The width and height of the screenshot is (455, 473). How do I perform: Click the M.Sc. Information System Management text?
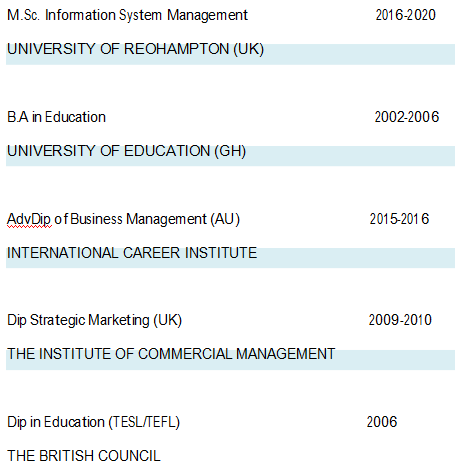[x=127, y=15]
